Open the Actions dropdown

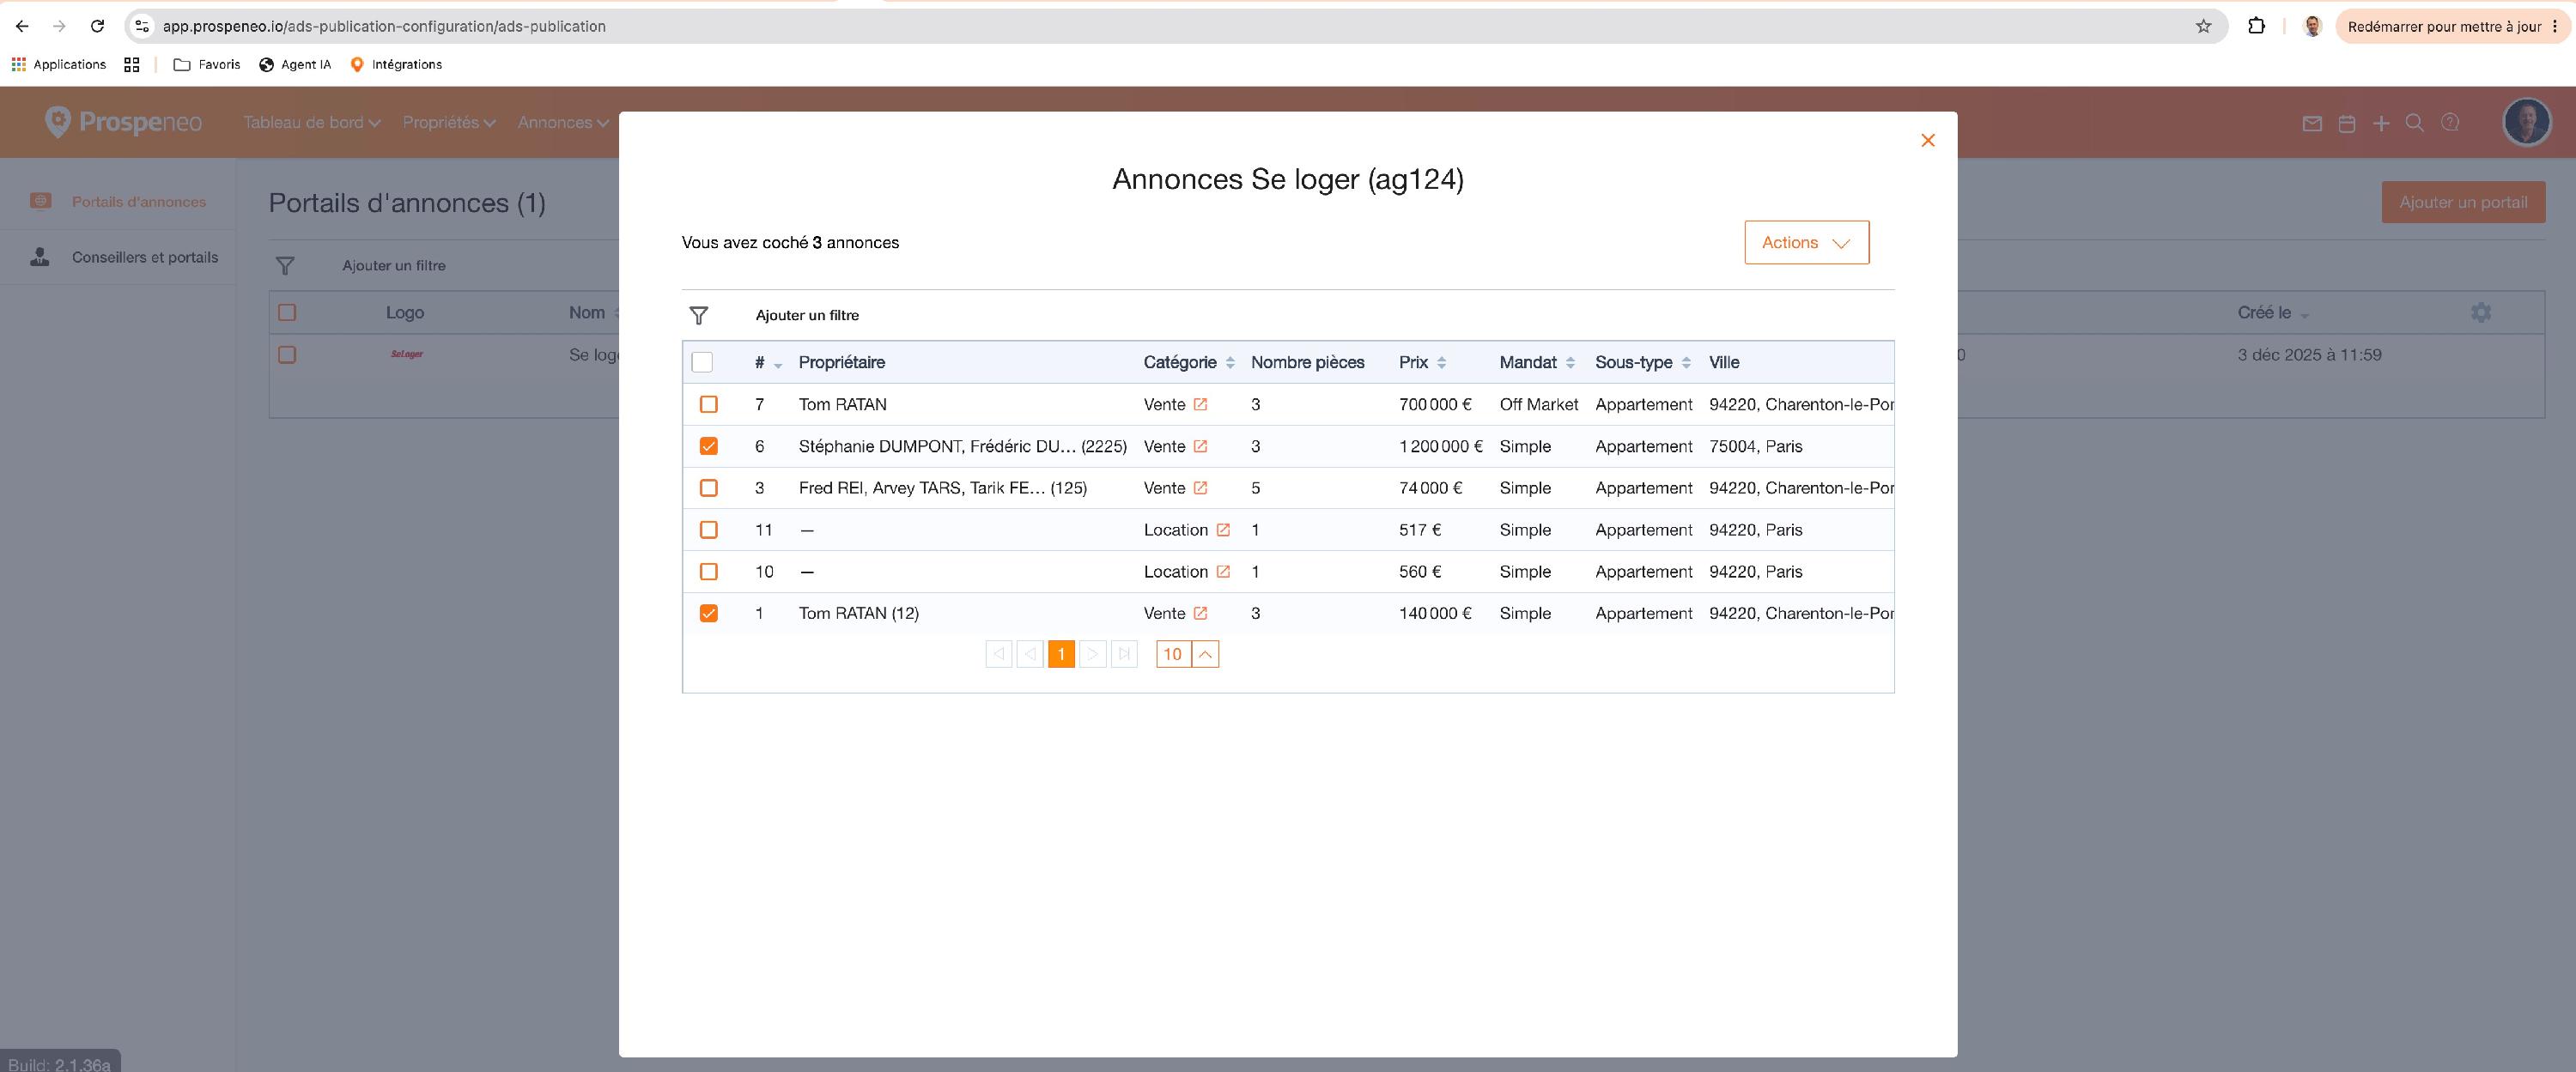(1806, 242)
